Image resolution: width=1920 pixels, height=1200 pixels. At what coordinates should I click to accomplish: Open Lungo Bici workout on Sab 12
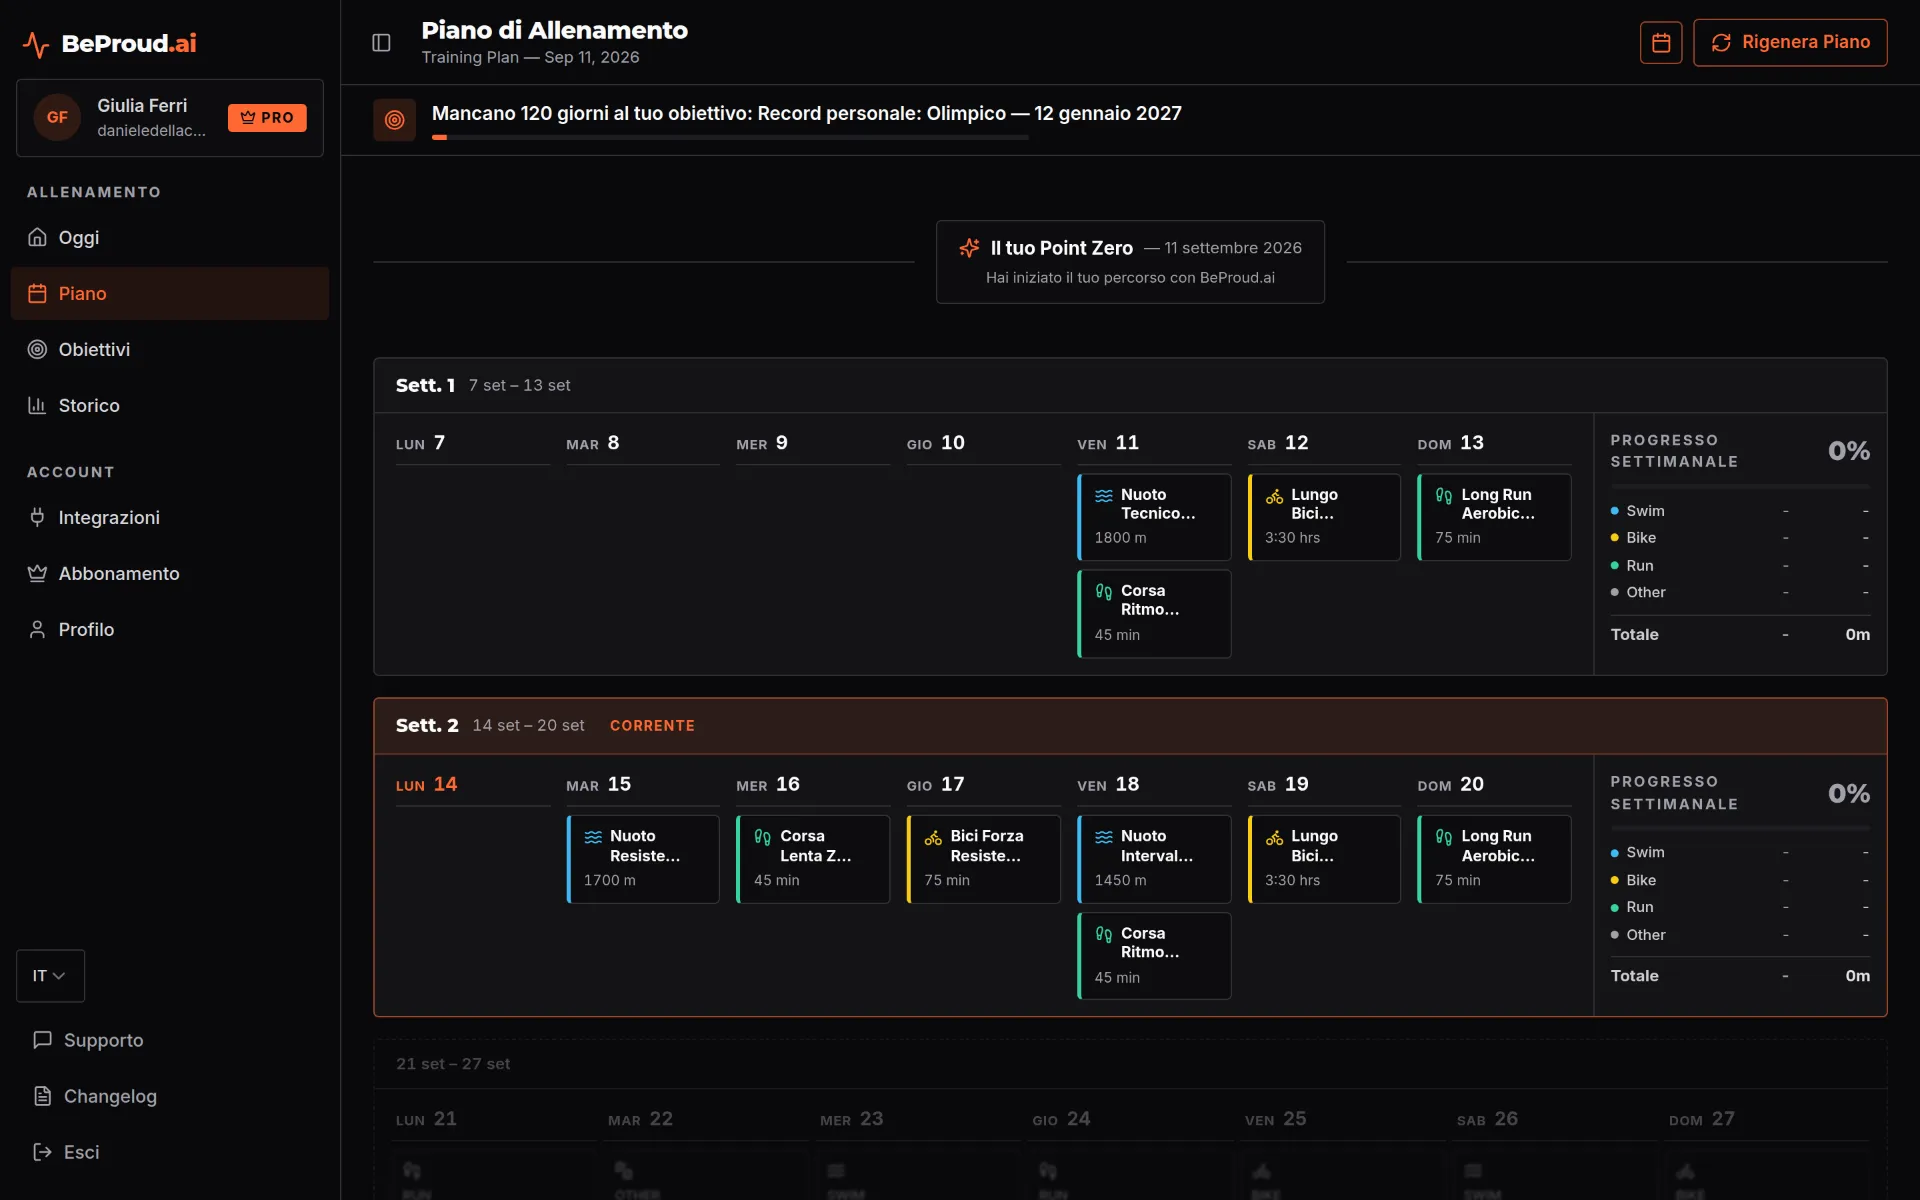pos(1324,516)
